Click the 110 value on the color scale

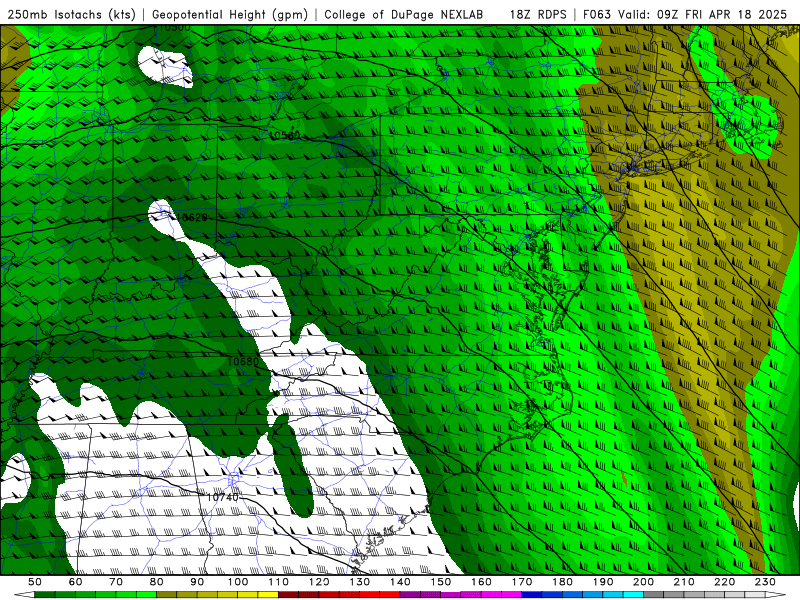click(279, 582)
